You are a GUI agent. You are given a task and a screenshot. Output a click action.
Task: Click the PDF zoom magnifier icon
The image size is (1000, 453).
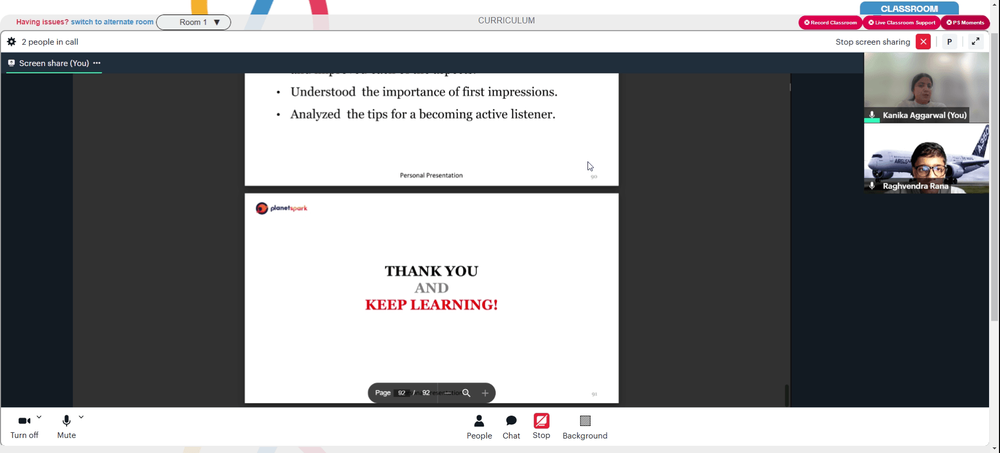coord(466,393)
